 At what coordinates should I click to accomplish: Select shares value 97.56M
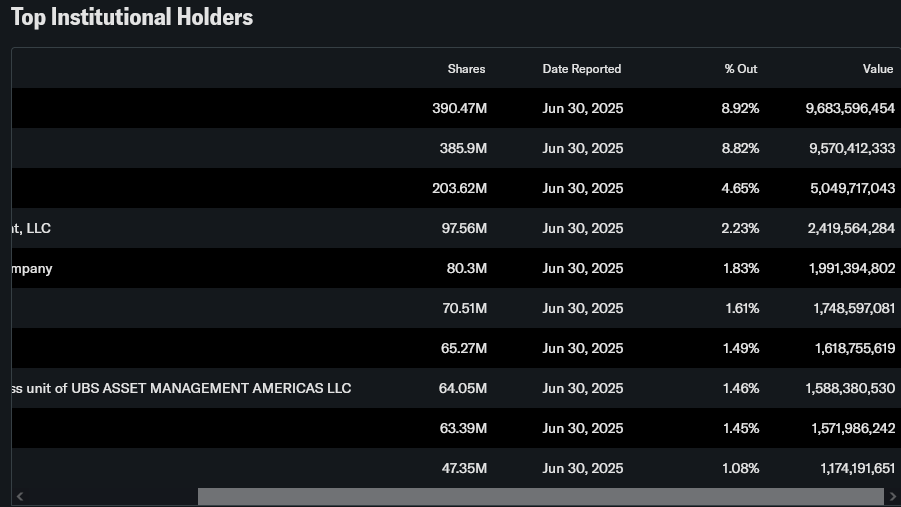point(464,228)
